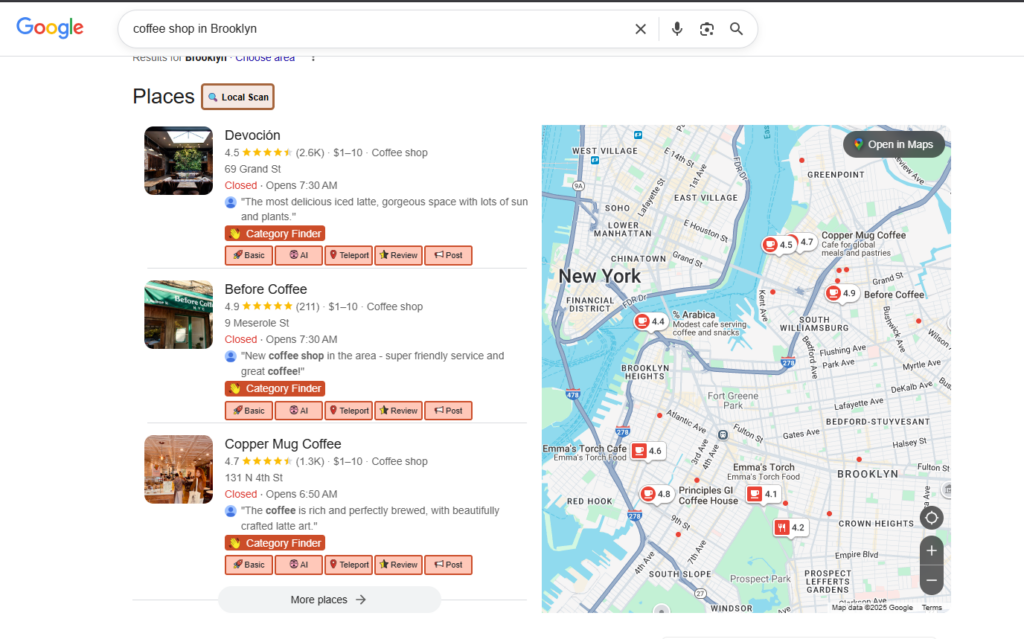Click the magnifier search button
The image size is (1024, 639).
pyautogui.click(x=737, y=29)
